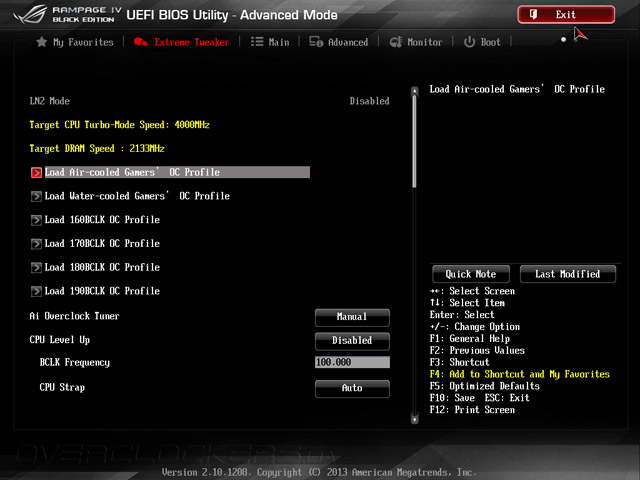Screen dimensions: 640x480
Task: Click the BCLK Frequency label
Action: click(74, 362)
